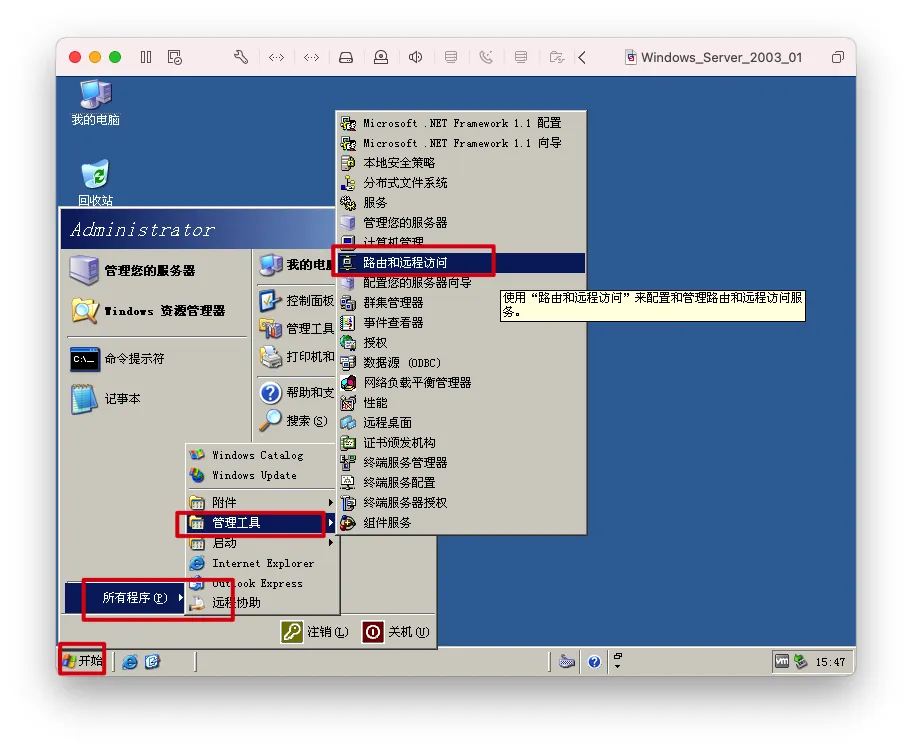Open 远程协助 from programs menu
This screenshot has width=912, height=750.
[261, 603]
